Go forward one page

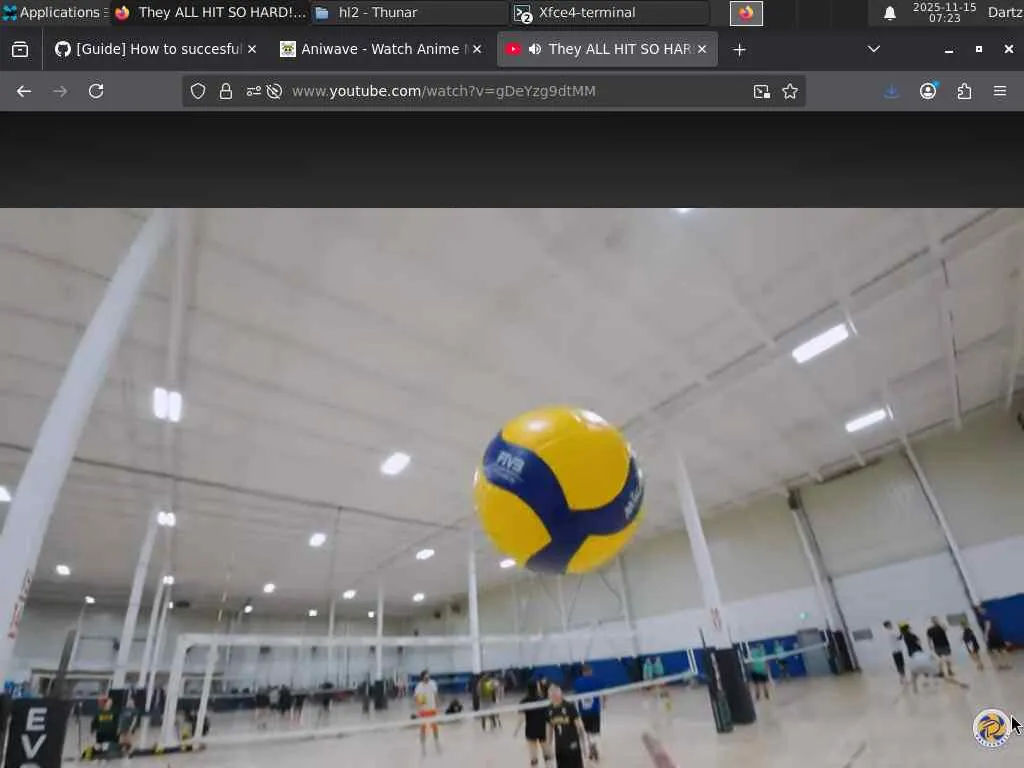(x=60, y=91)
